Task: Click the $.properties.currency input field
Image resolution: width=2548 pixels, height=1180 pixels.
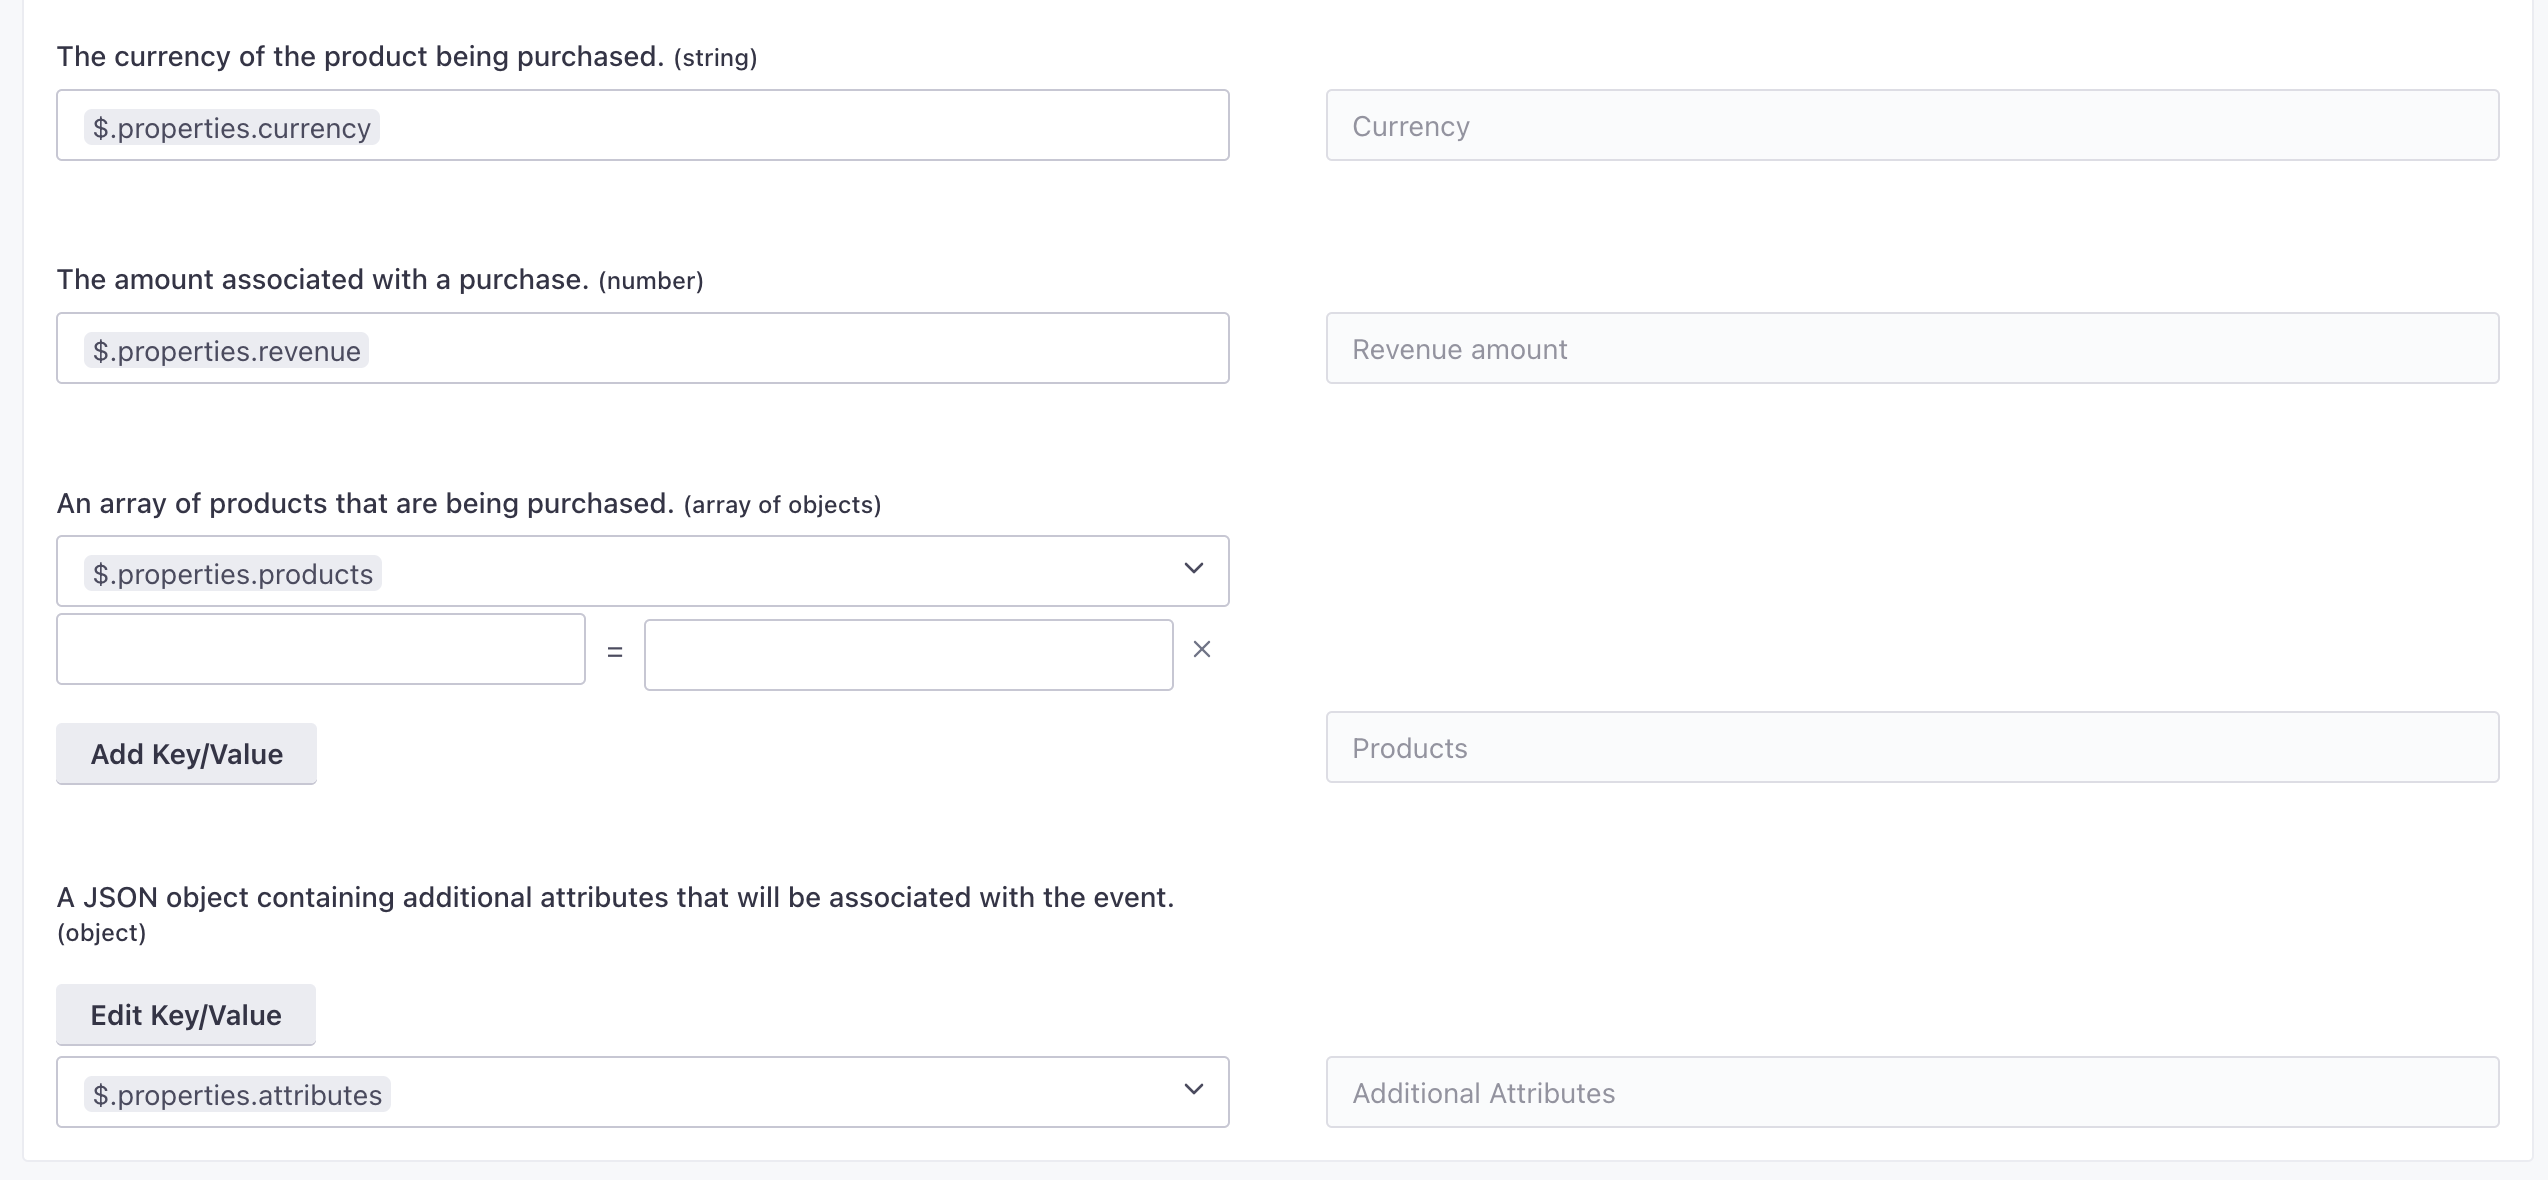Action: [644, 125]
